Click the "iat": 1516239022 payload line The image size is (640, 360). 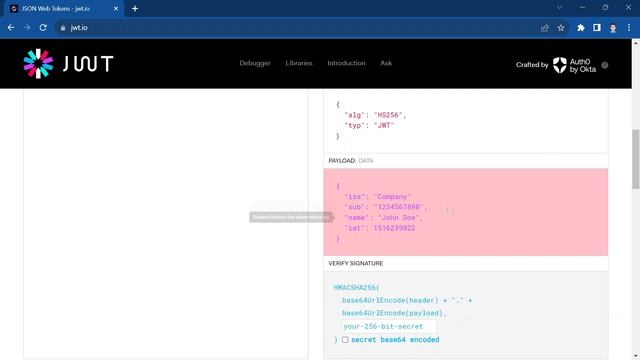pos(380,228)
